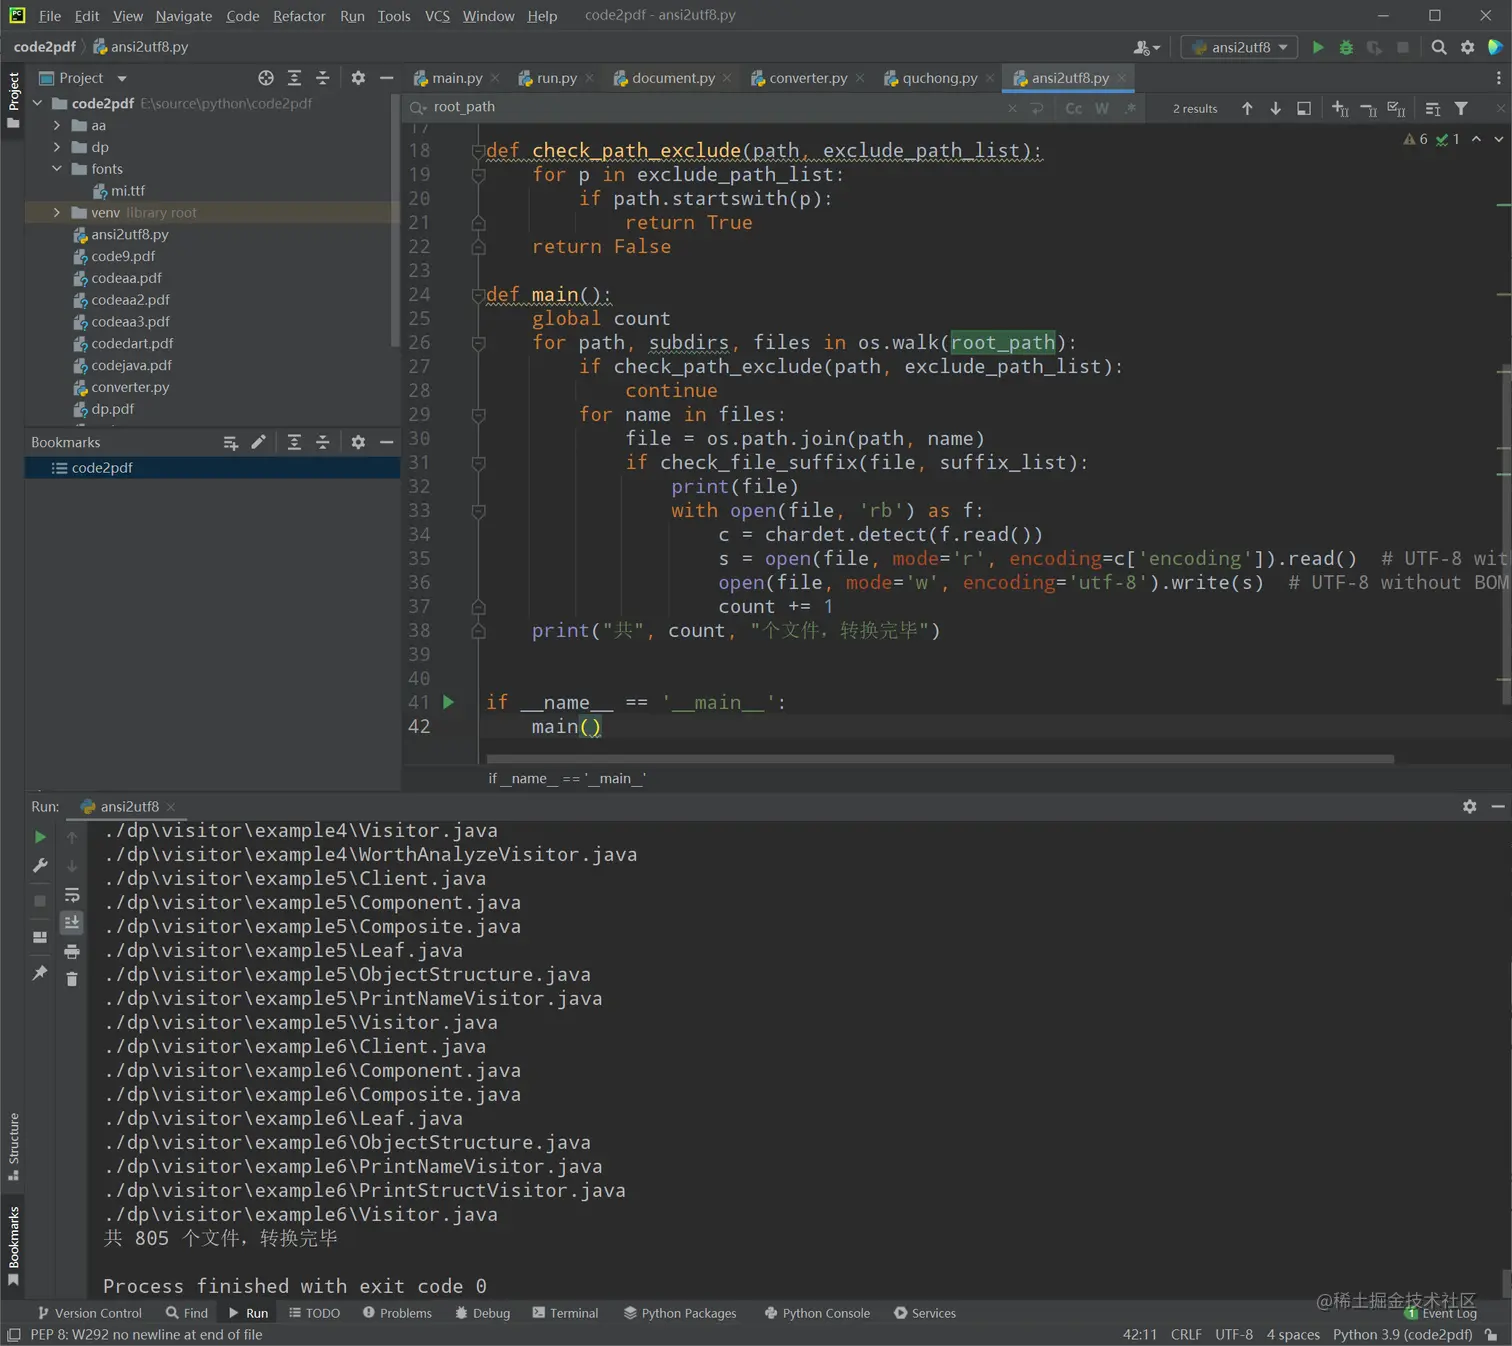Image resolution: width=1512 pixels, height=1346 pixels.
Task: Clear Run console with trash icon
Action: [72, 979]
